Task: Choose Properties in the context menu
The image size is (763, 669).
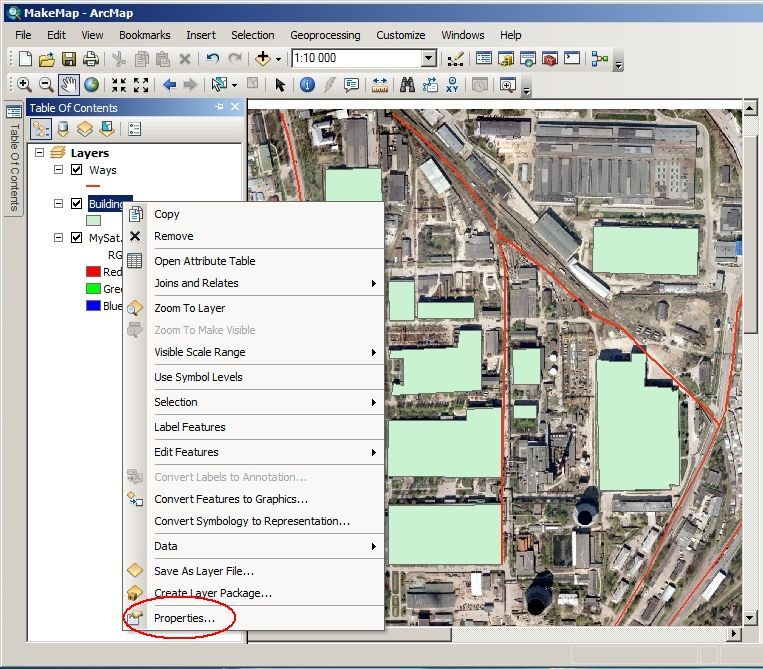Action: (184, 618)
